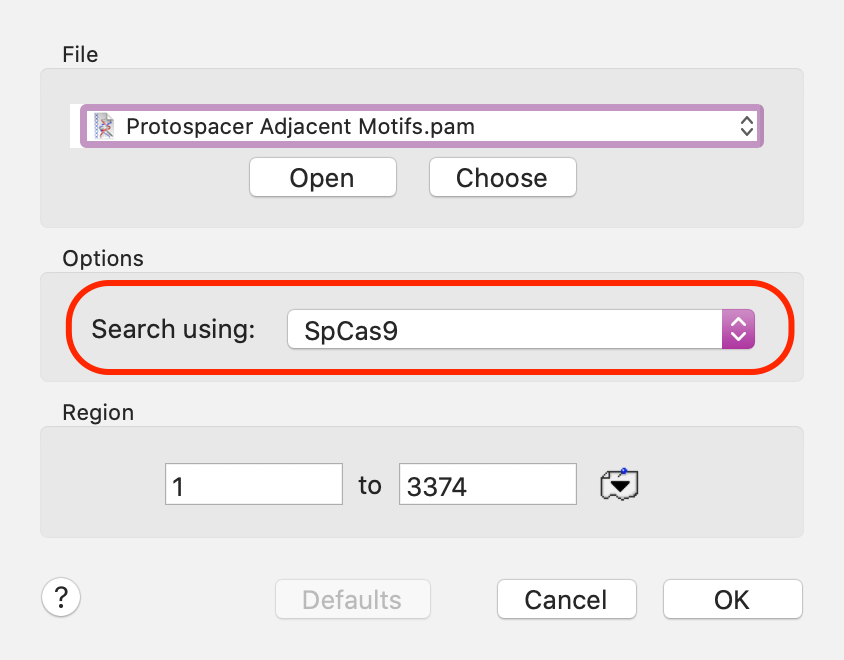Click the greyed-out Defaults button
844x660 pixels.
(353, 599)
